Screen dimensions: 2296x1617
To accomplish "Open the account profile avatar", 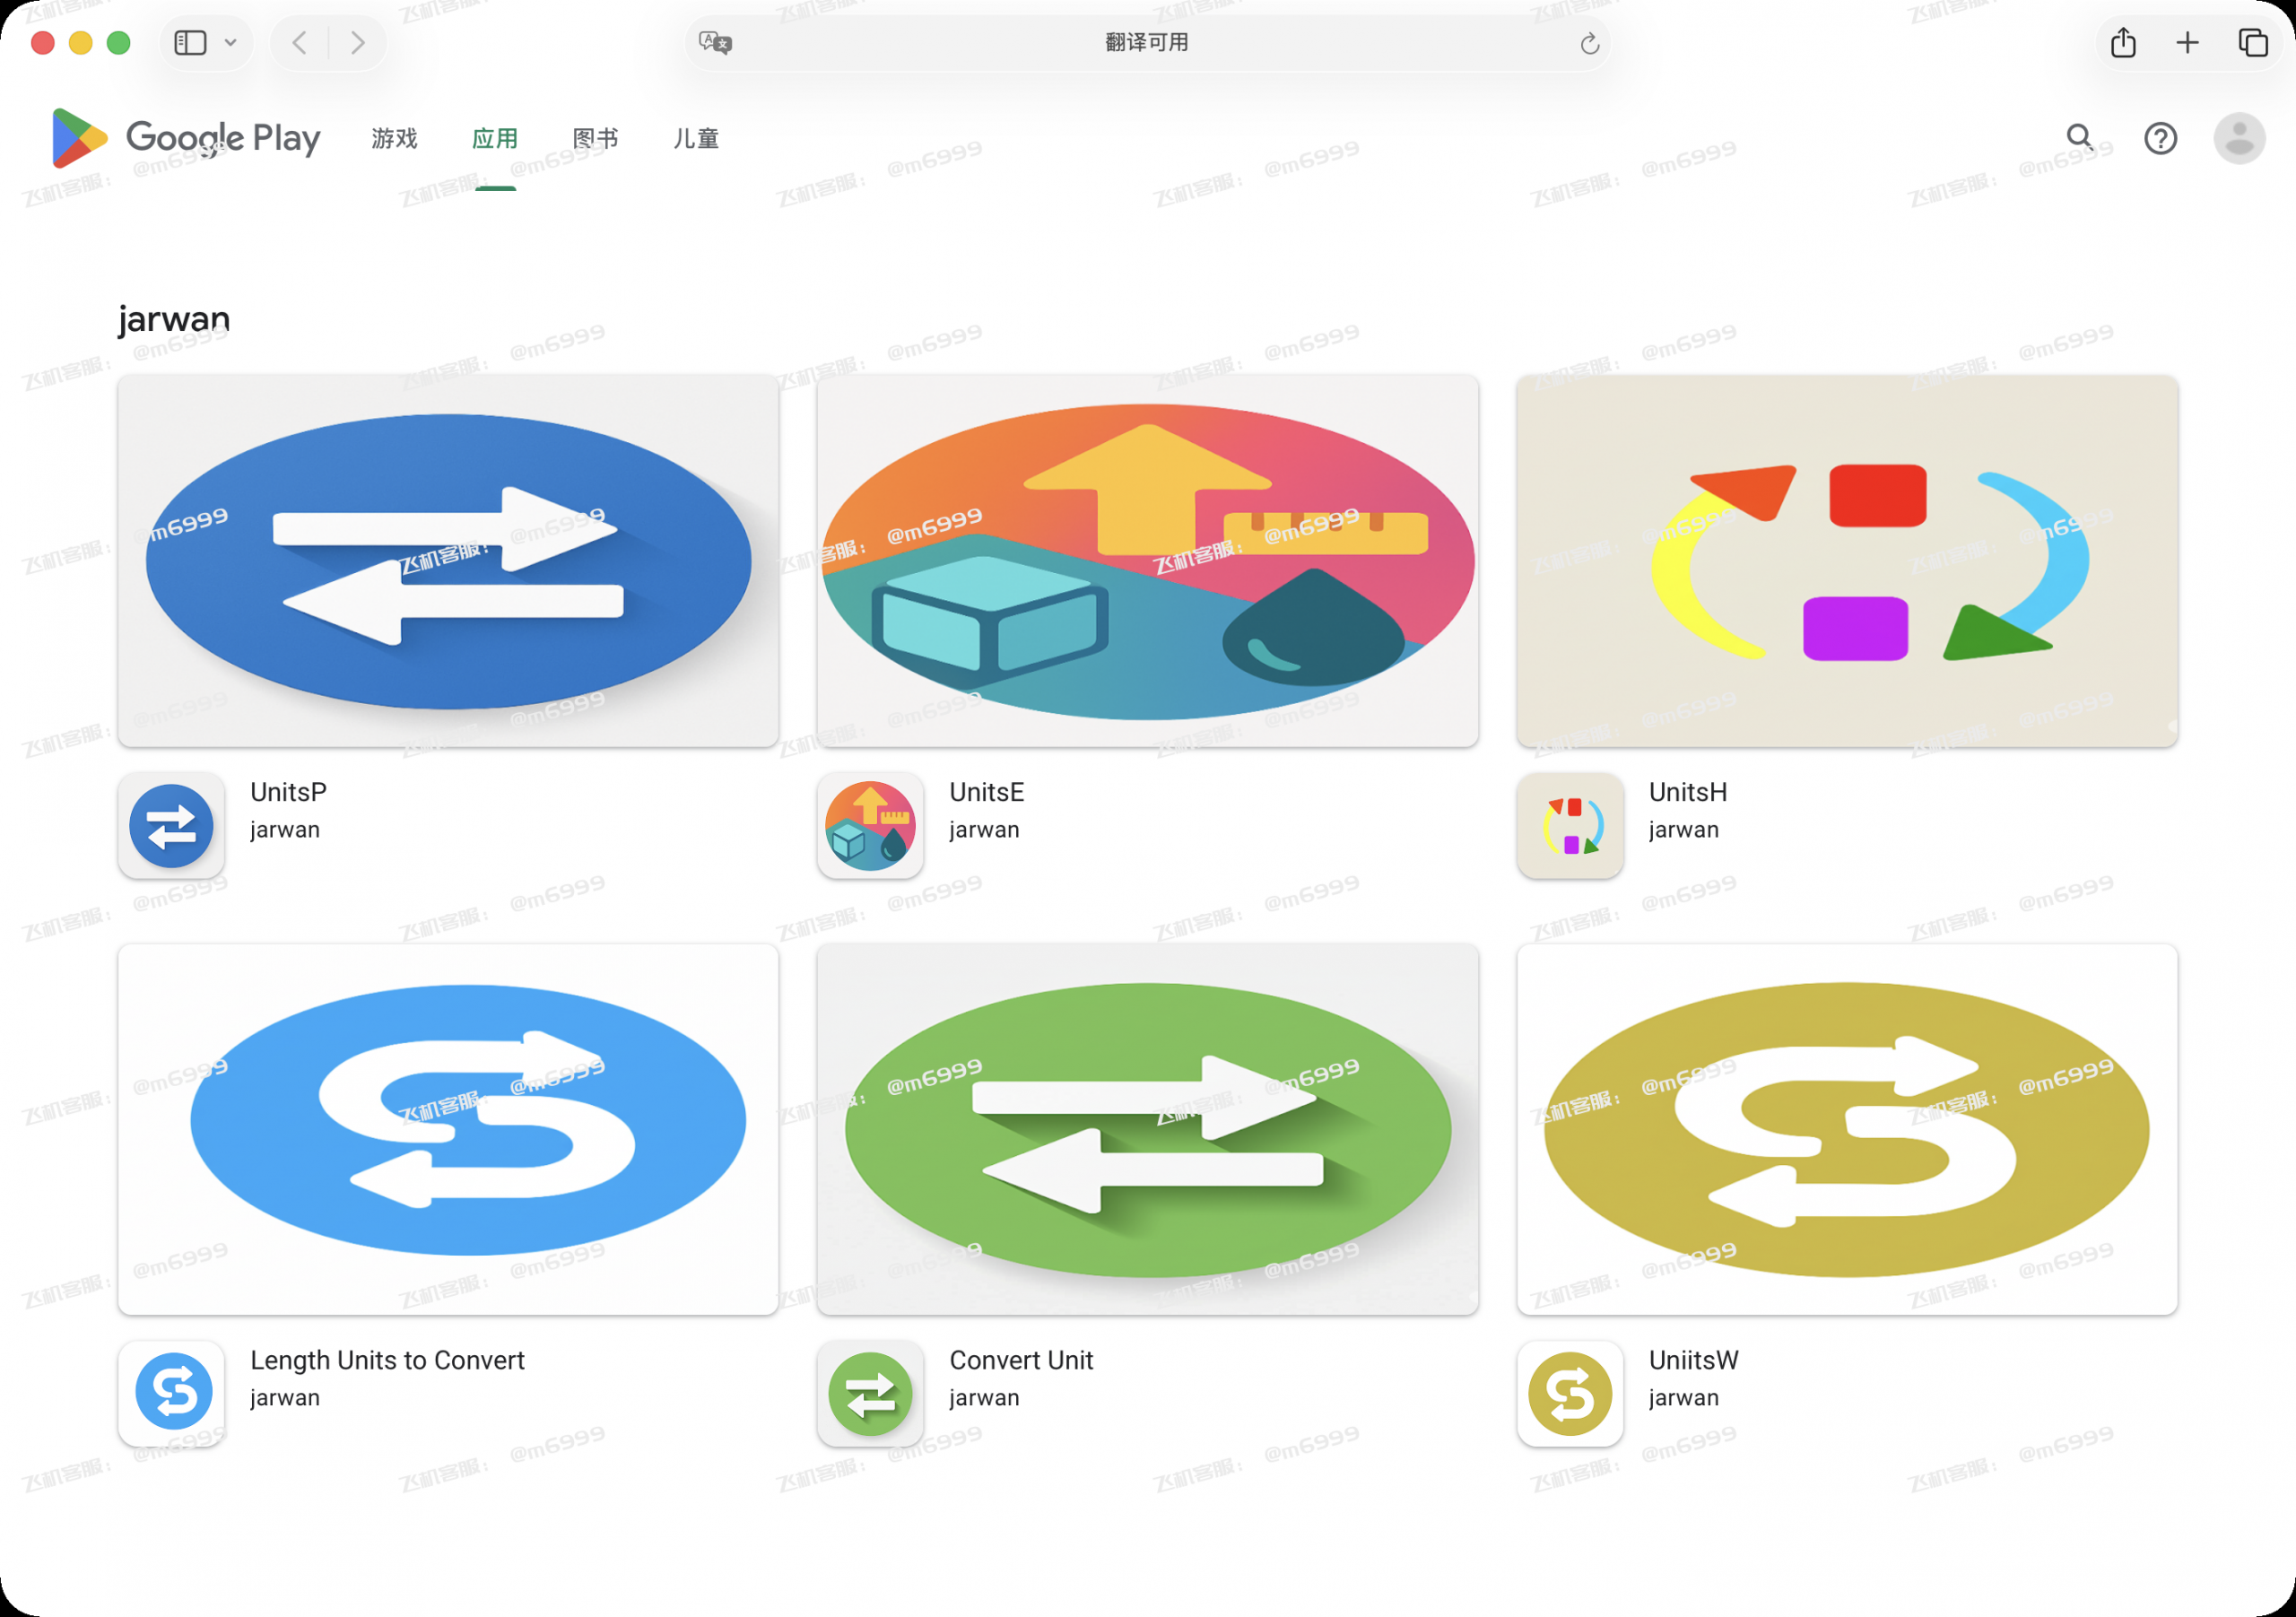I will tap(2239, 138).
